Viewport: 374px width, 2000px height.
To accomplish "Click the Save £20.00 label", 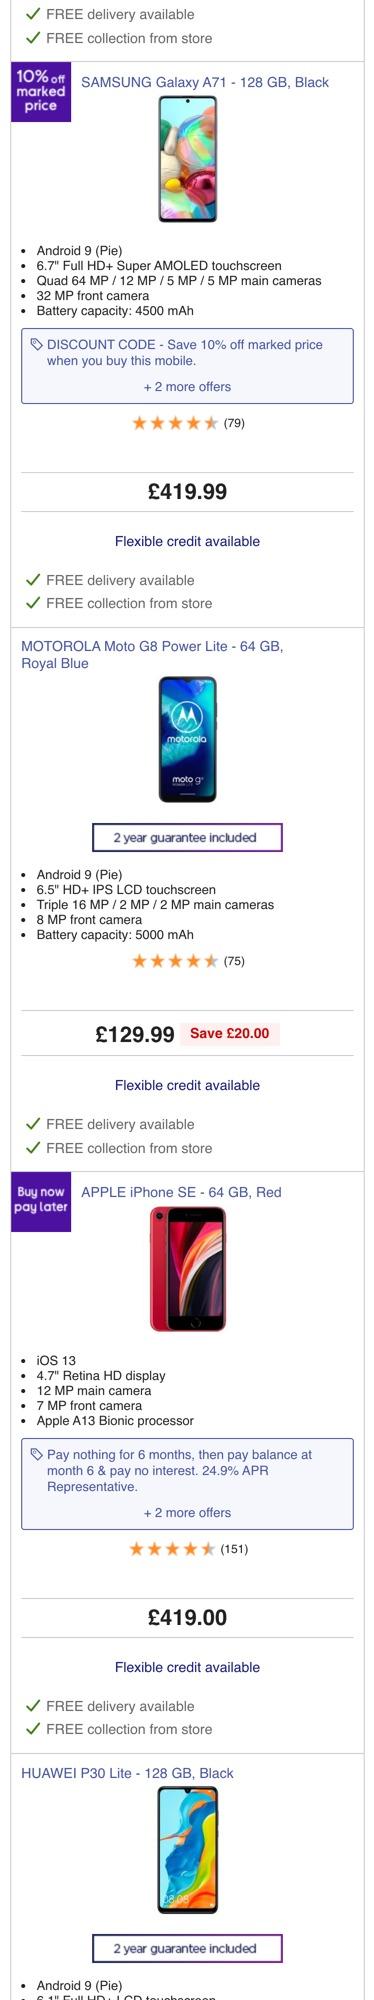I will (x=230, y=1033).
